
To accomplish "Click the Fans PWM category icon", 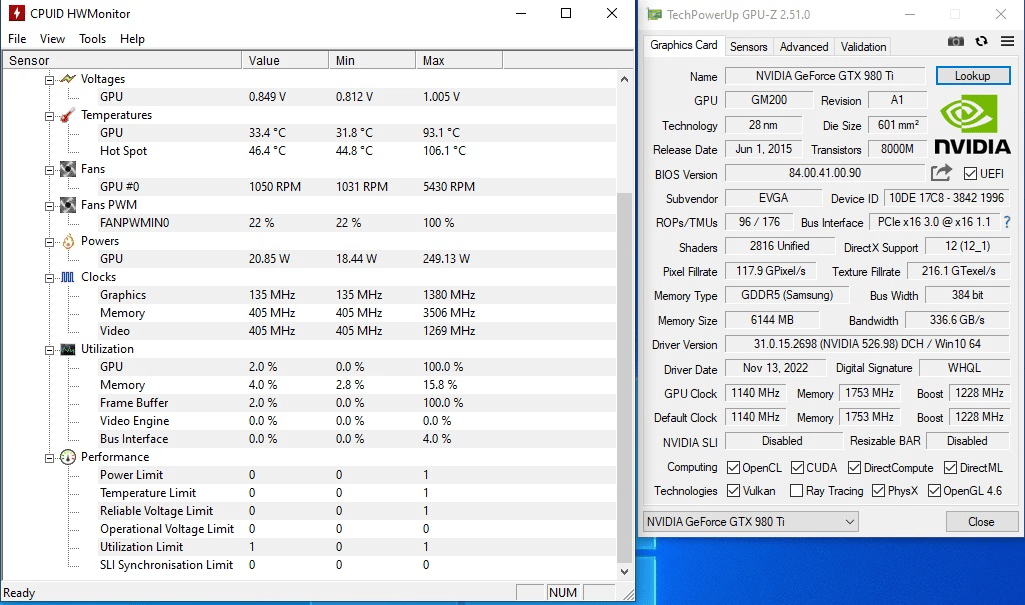I will pos(68,205).
